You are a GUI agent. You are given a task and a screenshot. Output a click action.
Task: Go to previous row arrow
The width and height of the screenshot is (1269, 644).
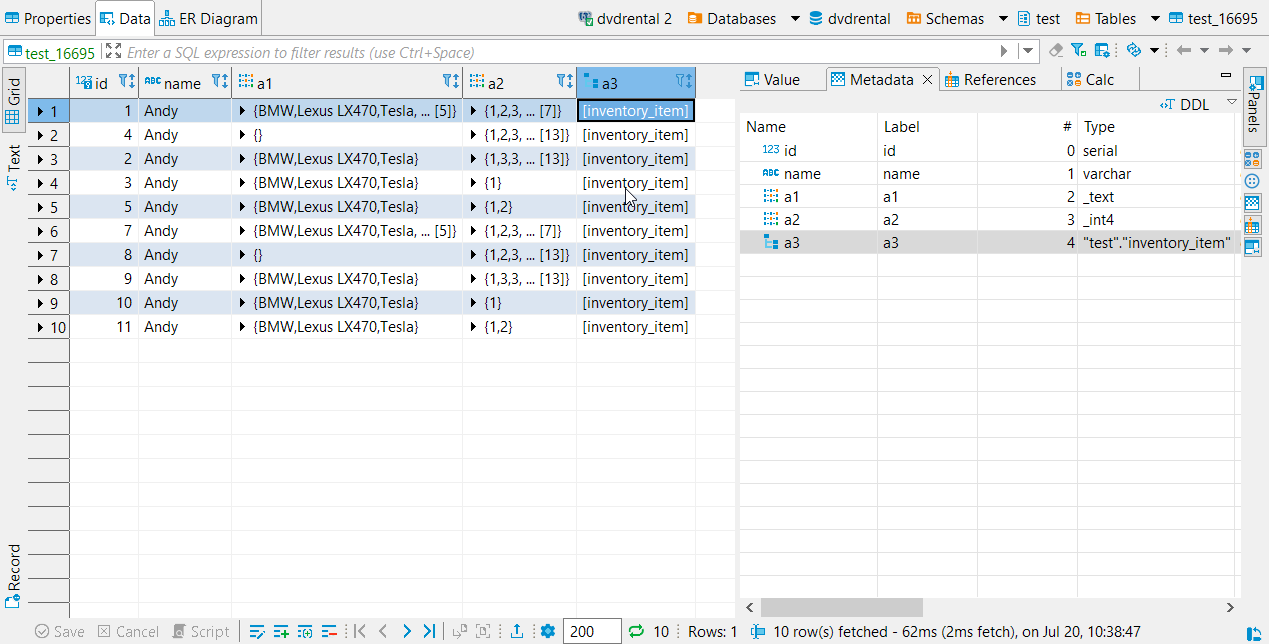tap(383, 631)
